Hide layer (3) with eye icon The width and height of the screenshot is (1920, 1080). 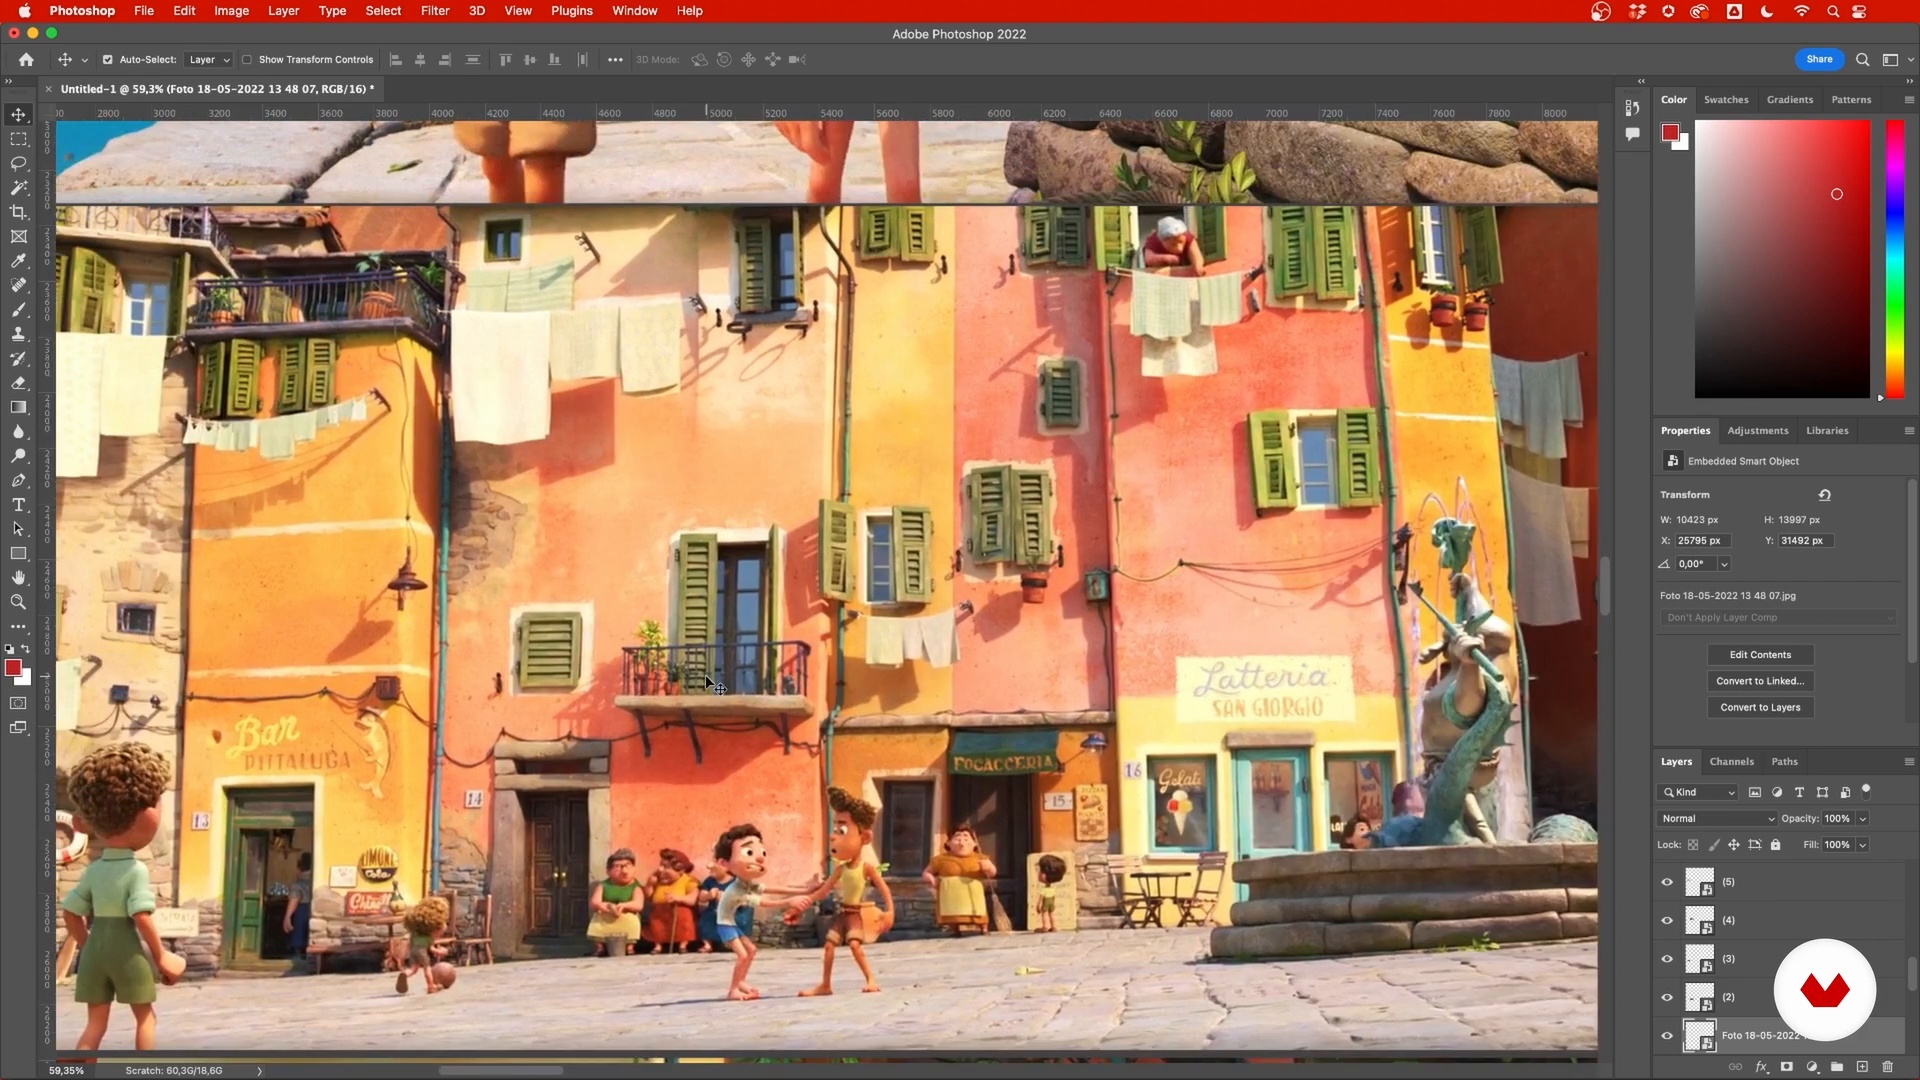(1667, 959)
